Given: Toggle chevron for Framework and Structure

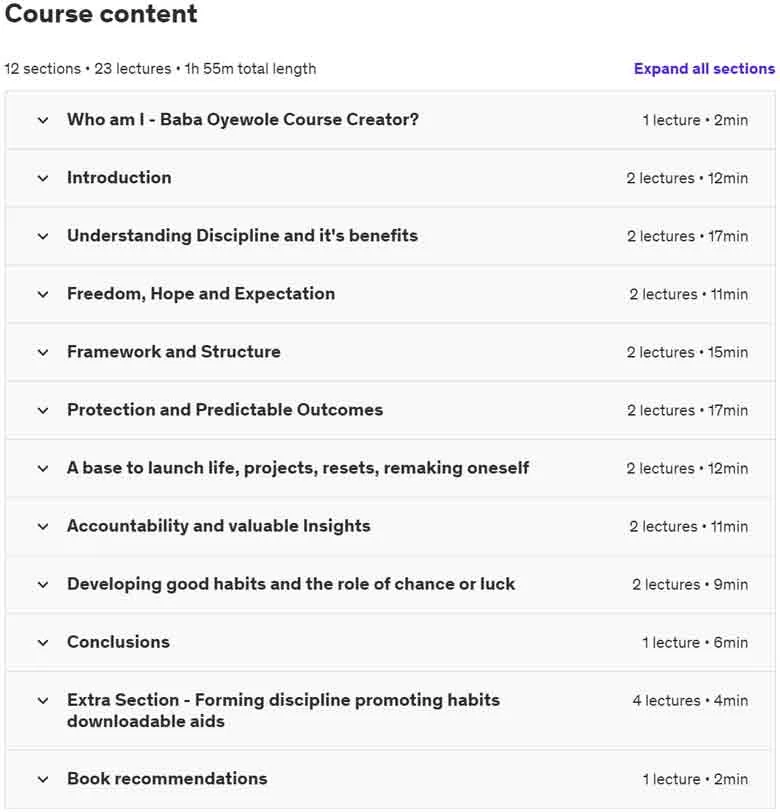Looking at the screenshot, I should 43,353.
